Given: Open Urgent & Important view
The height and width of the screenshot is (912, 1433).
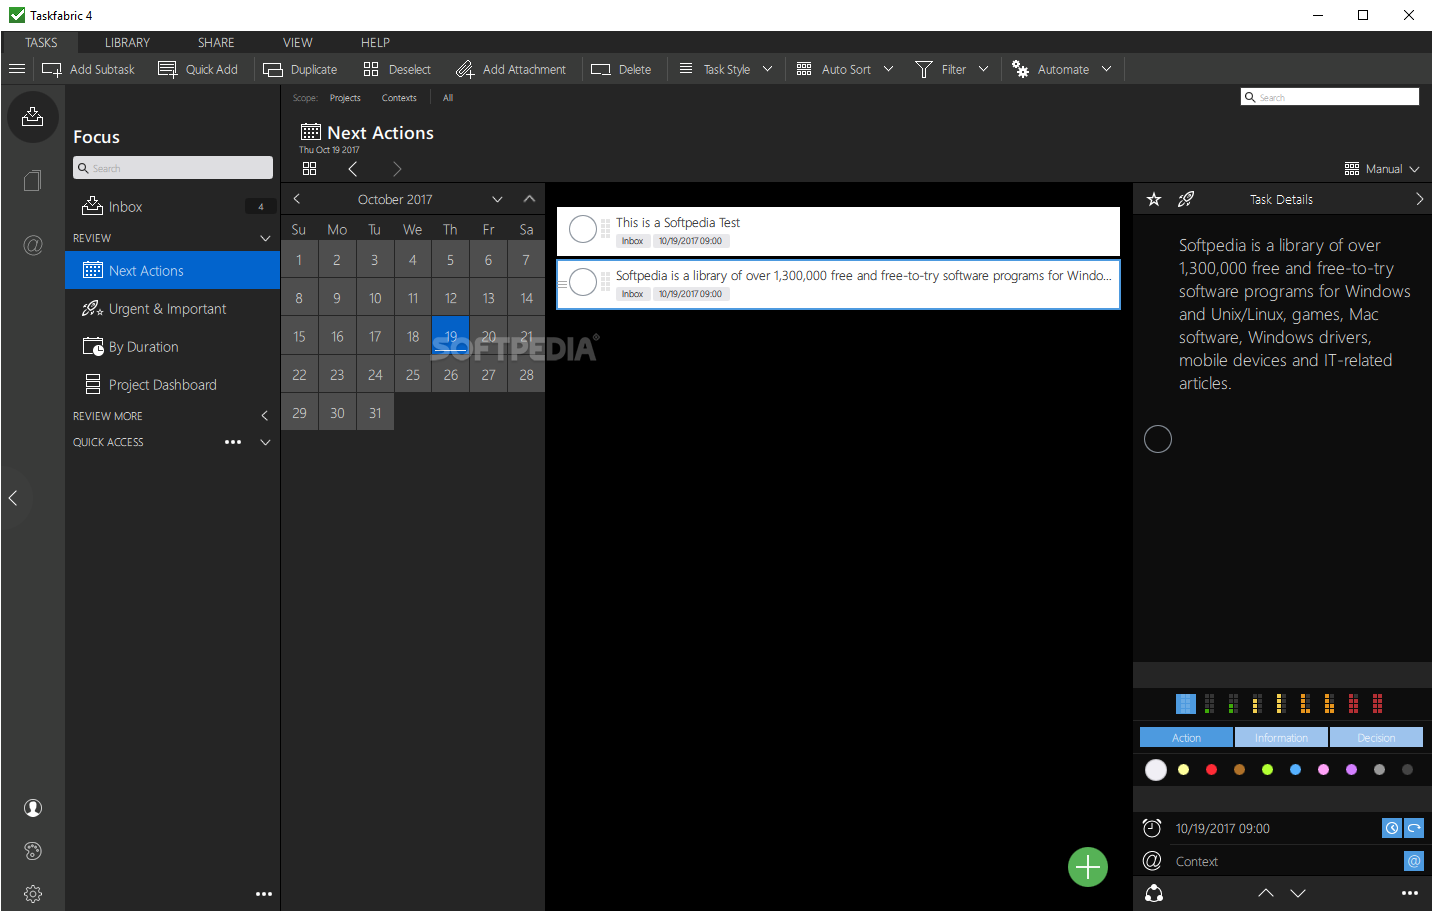Looking at the screenshot, I should click(172, 309).
